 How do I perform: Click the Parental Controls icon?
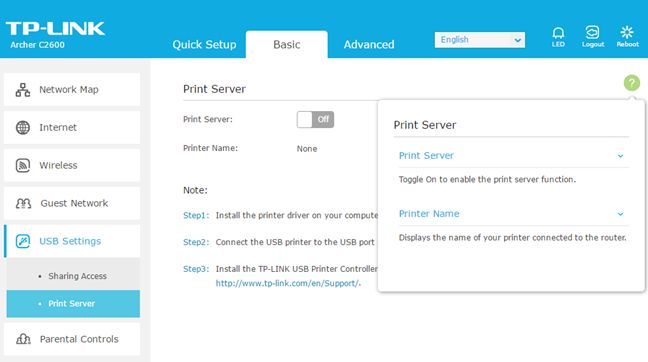pos(23,339)
